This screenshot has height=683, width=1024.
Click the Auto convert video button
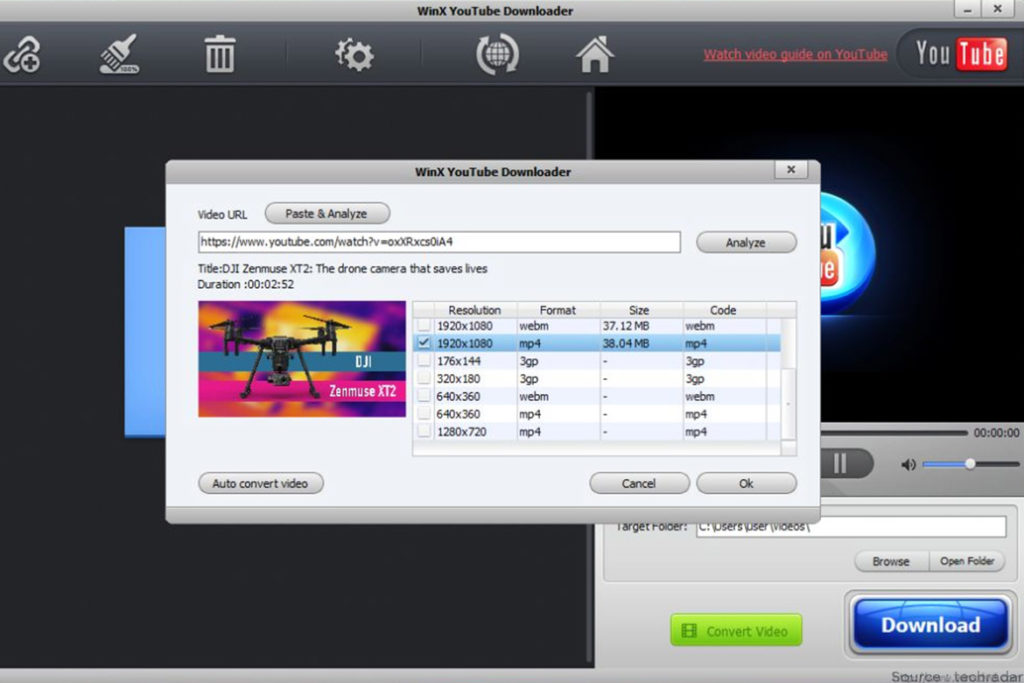point(260,483)
